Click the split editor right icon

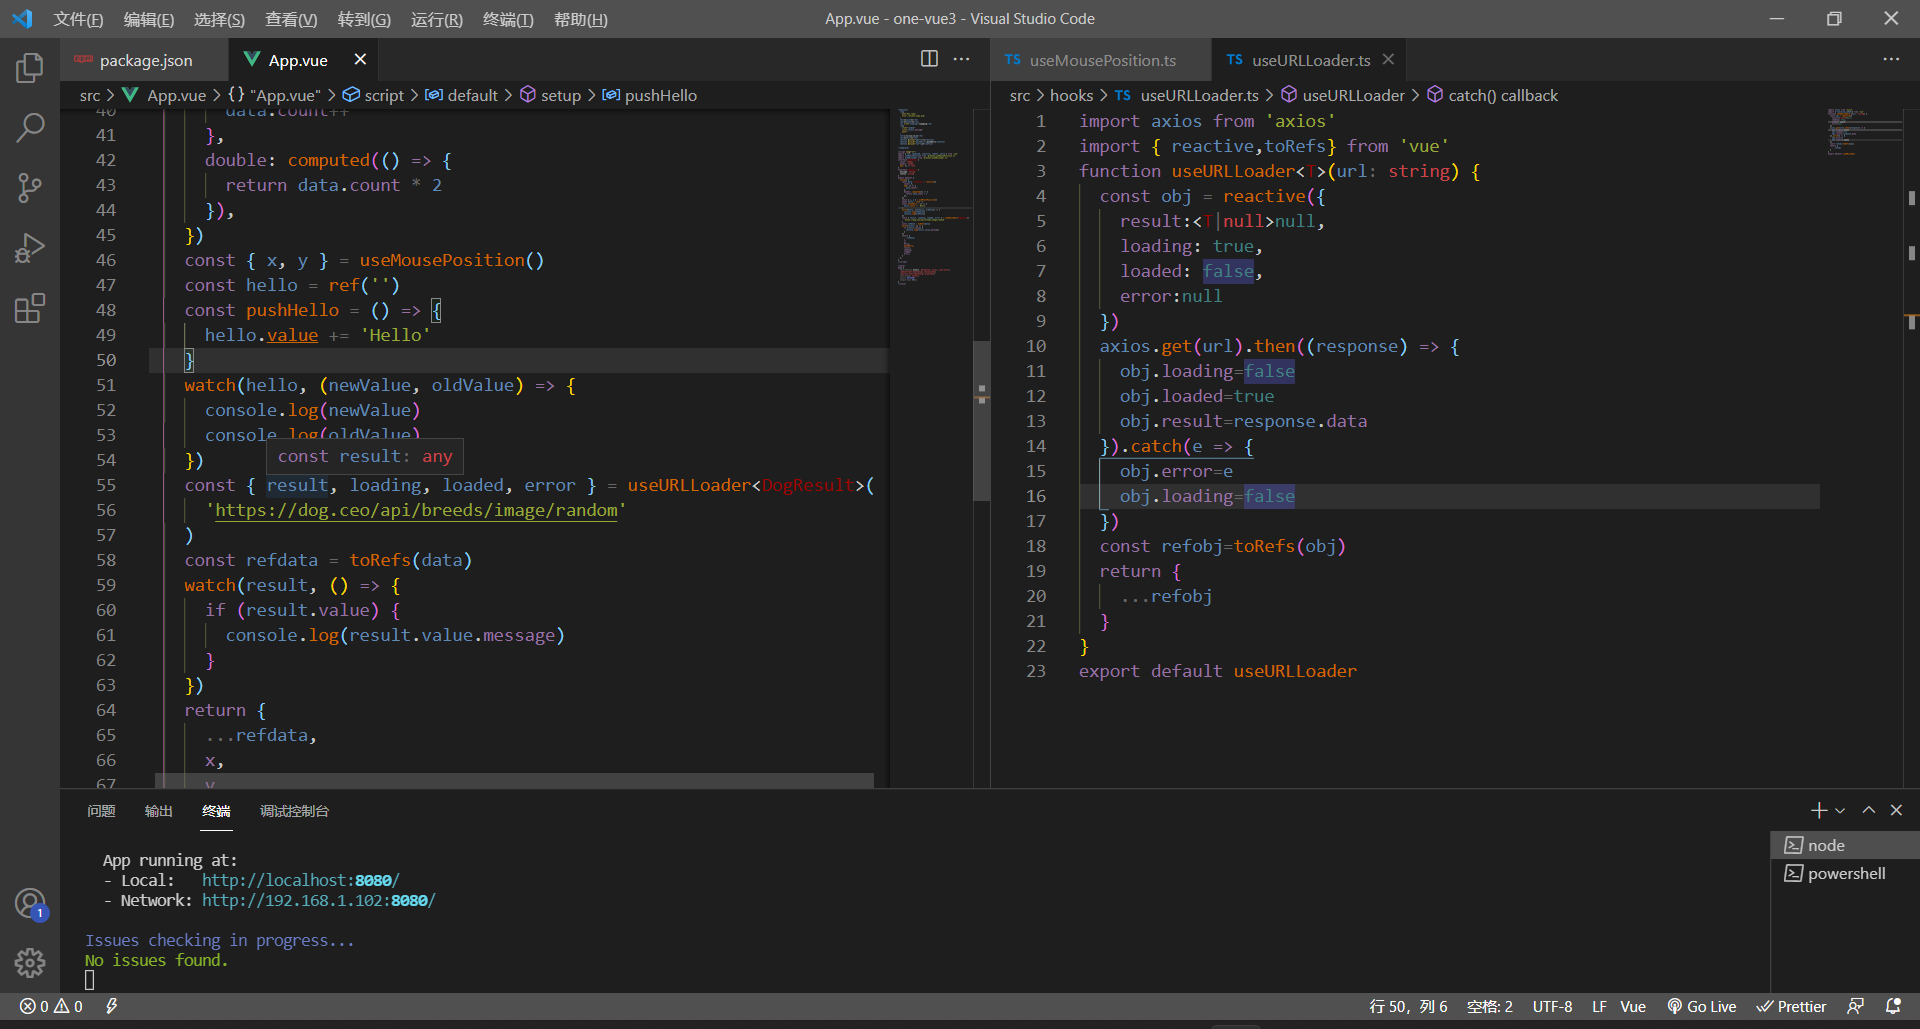[x=929, y=59]
